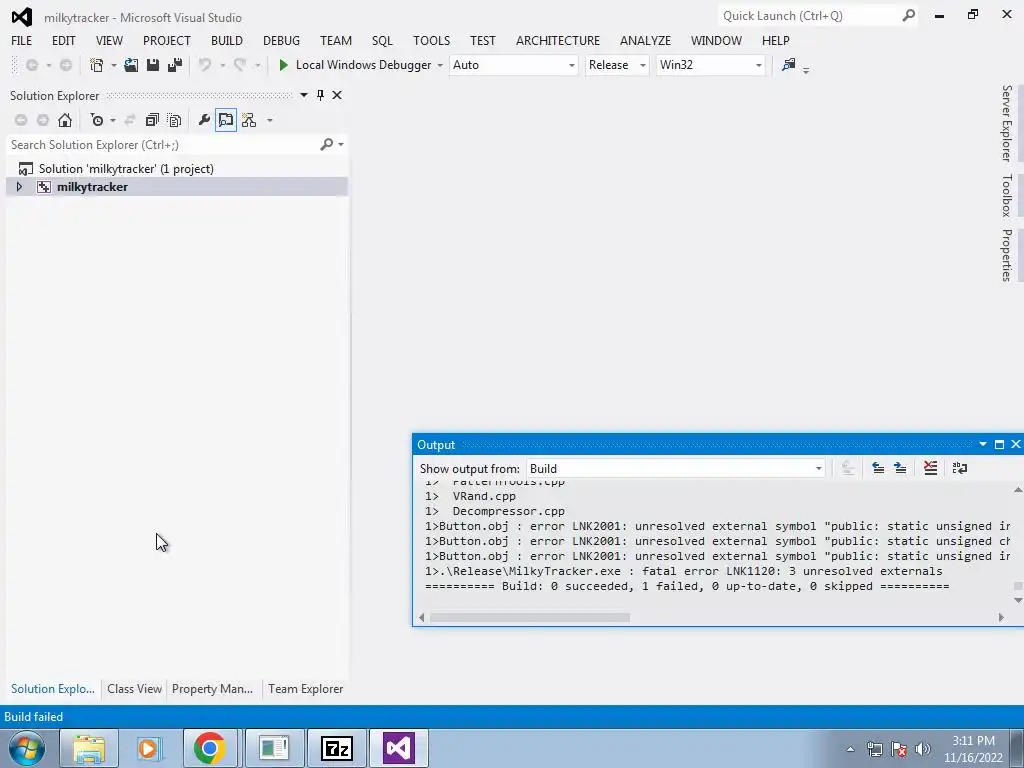The width and height of the screenshot is (1024, 768).
Task: Click in the Quick Launch input field
Action: 810,16
